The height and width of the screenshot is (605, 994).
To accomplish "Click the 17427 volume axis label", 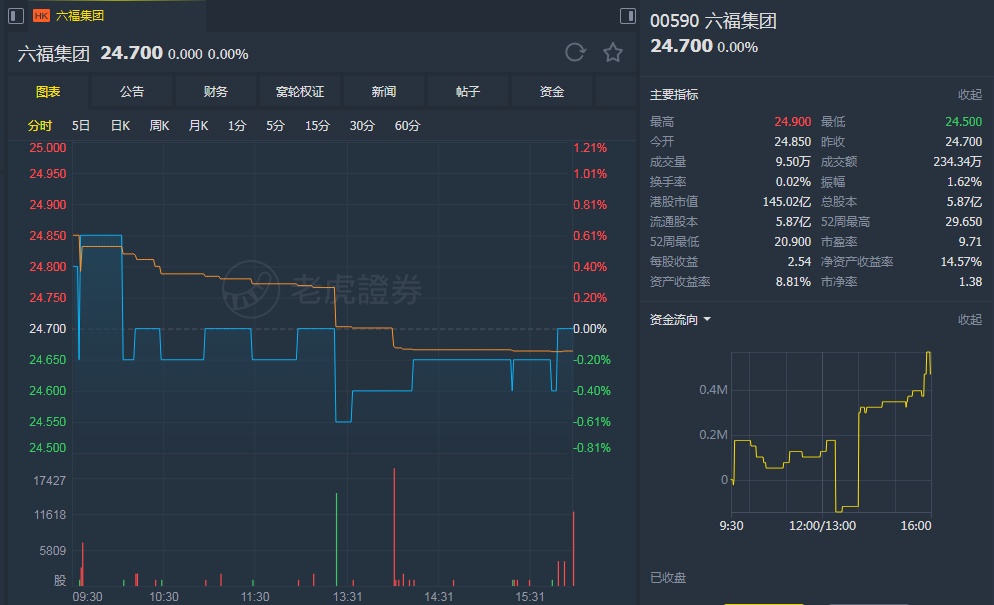I will (x=49, y=481).
